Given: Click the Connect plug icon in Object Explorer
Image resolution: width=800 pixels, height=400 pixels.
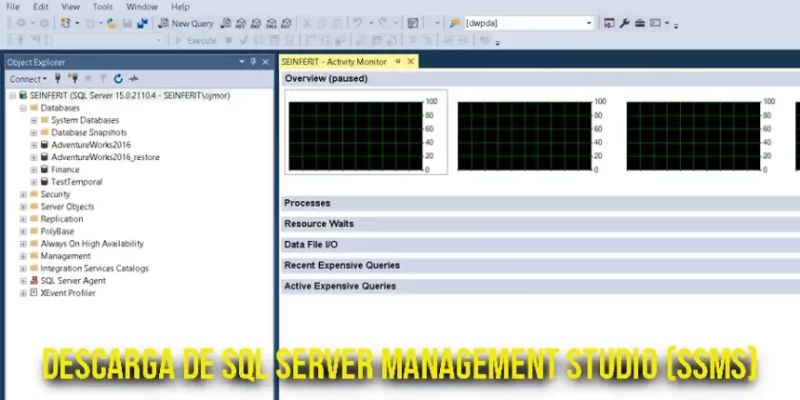Looking at the screenshot, I should point(58,79).
